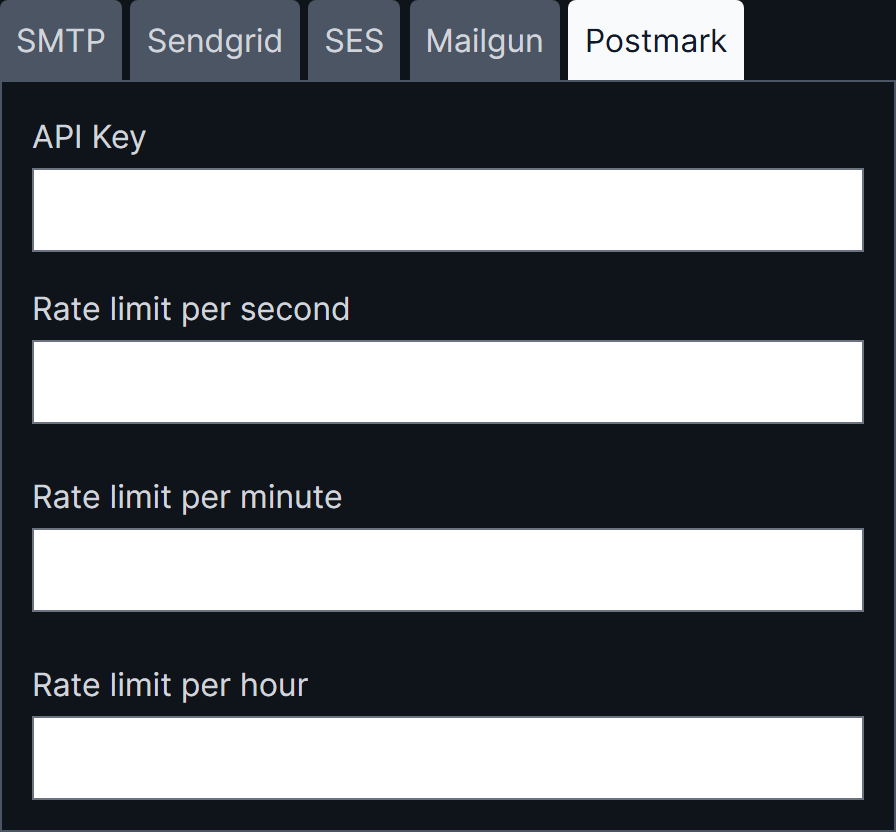
Task: Activate the per-hour rate limit textbox
Action: point(448,758)
